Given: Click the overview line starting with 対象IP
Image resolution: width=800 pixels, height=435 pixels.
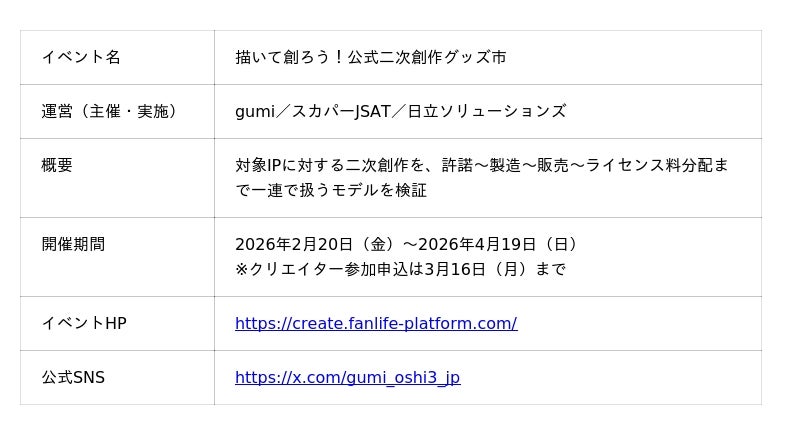Looking at the screenshot, I should [x=481, y=165].
